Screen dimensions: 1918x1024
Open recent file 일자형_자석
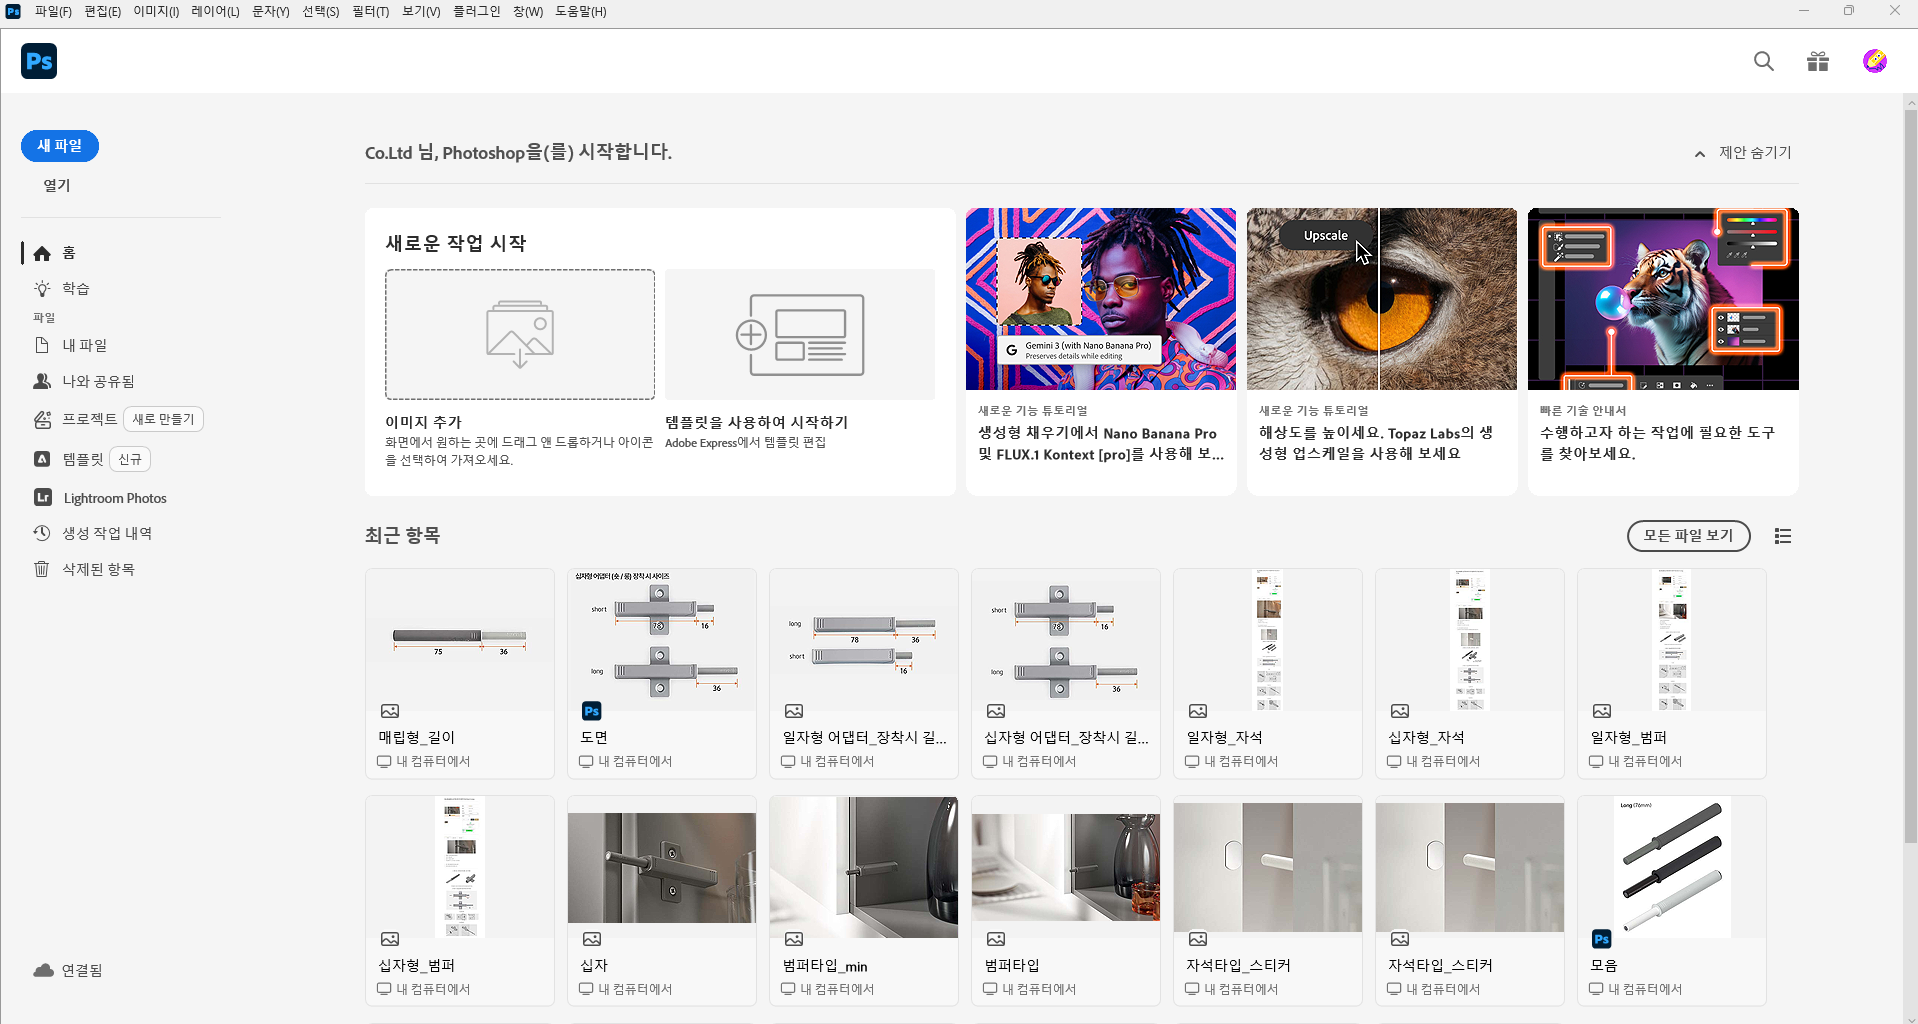(1268, 673)
